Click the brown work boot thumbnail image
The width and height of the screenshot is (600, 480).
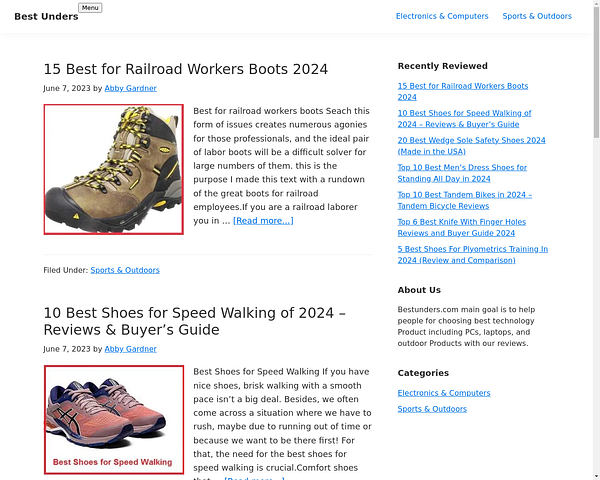pos(114,169)
